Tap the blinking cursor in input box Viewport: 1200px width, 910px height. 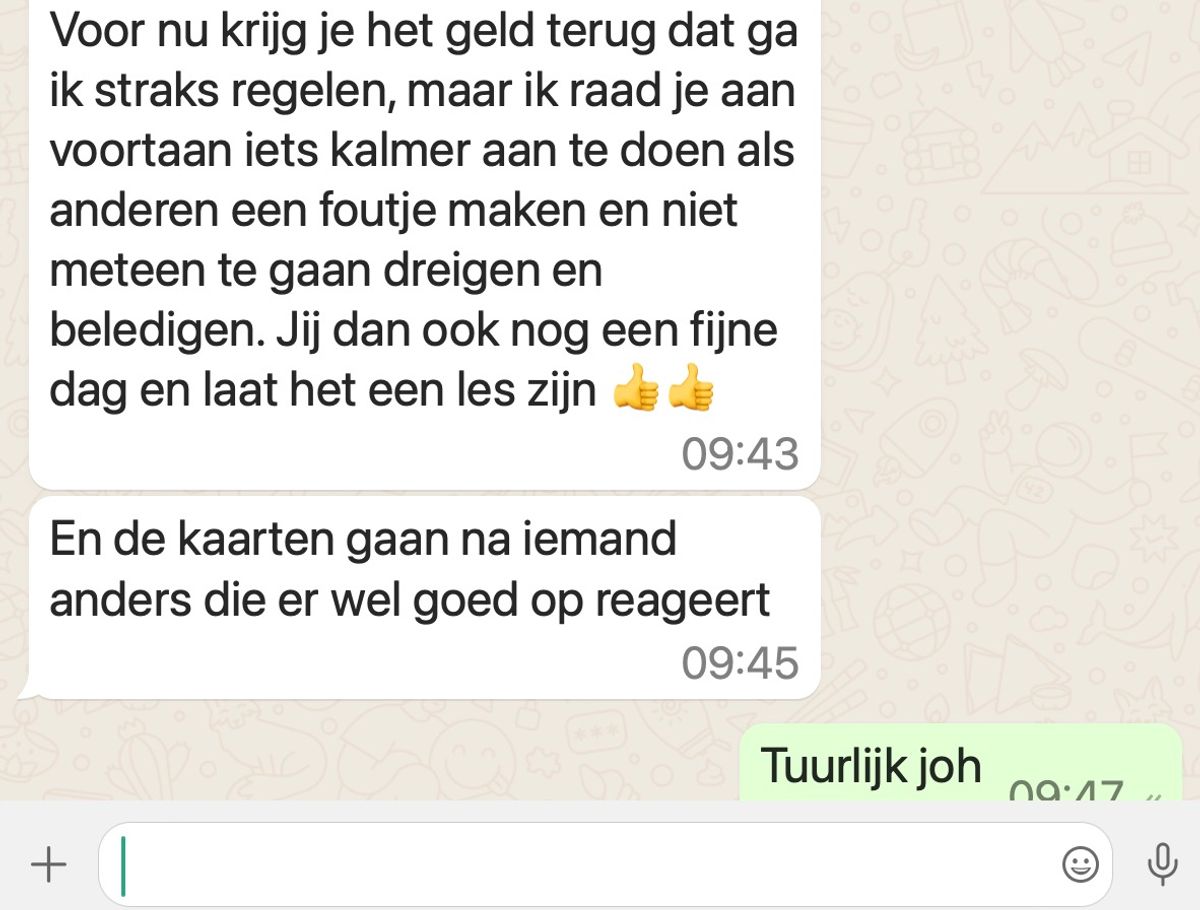pyautogui.click(x=124, y=866)
